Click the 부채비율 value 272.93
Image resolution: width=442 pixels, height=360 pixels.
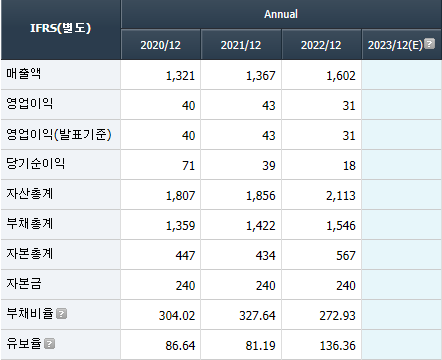(337, 316)
